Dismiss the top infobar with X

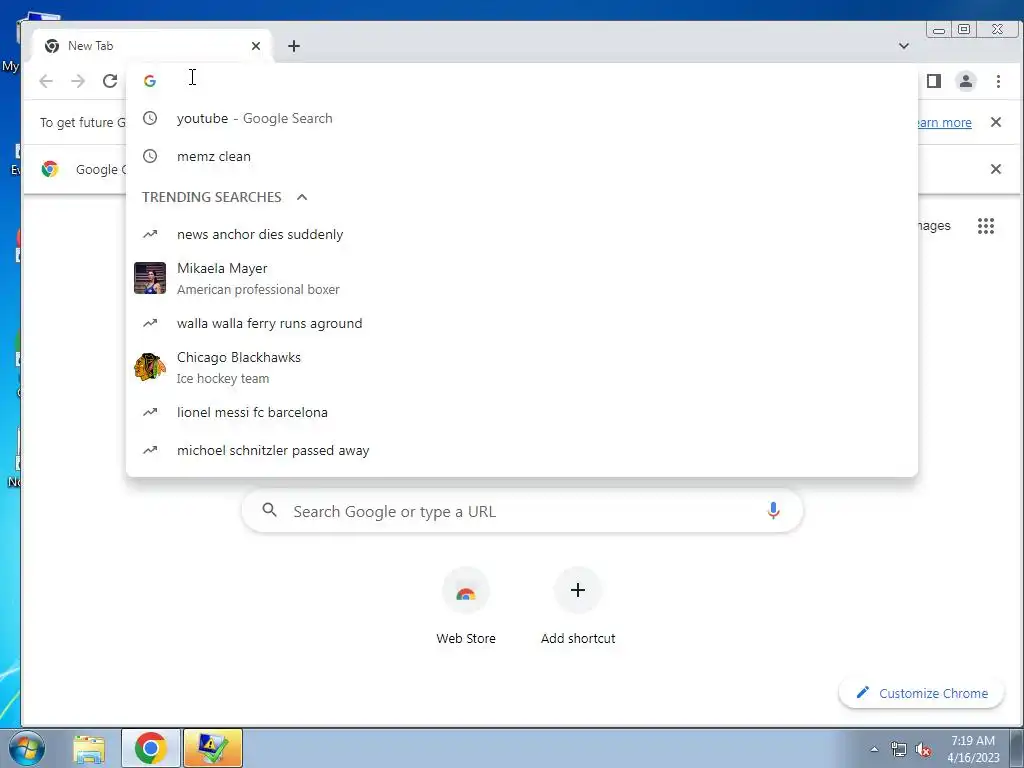click(996, 122)
